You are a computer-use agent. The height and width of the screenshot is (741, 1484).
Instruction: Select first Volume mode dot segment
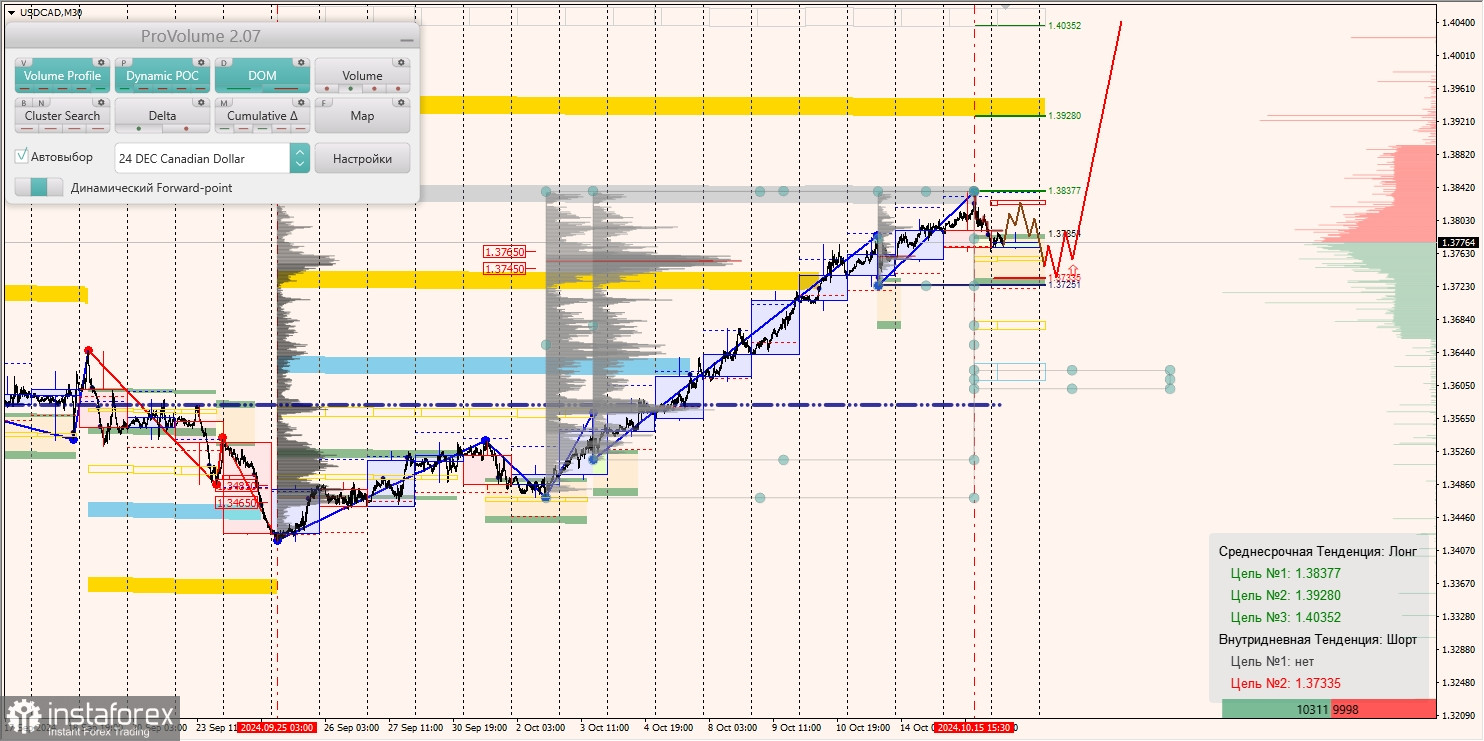point(328,88)
